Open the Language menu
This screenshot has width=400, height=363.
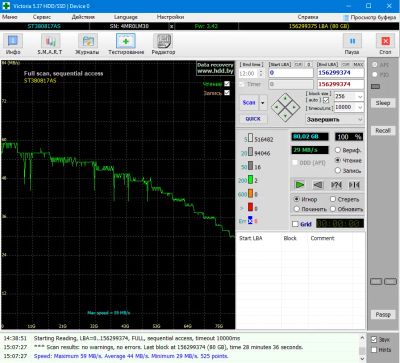(x=125, y=17)
